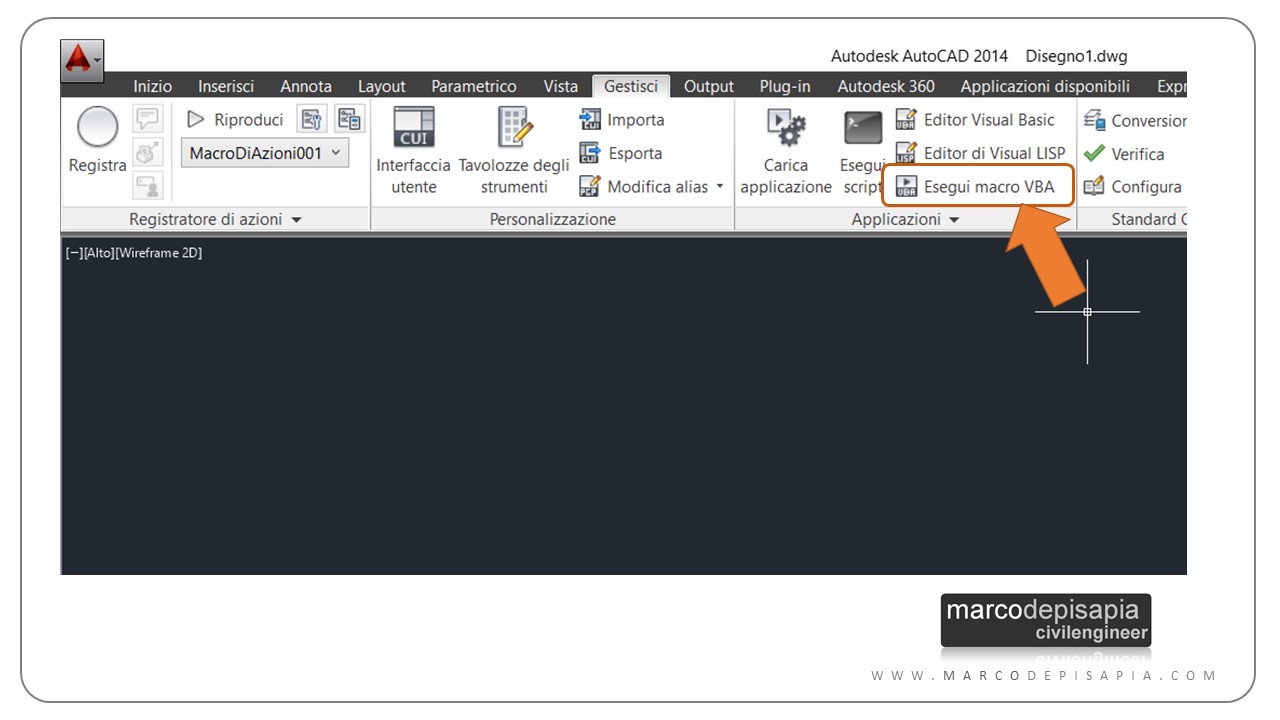Run Esegui macro VBA icon
This screenshot has width=1280, height=720.
pyautogui.click(x=906, y=186)
